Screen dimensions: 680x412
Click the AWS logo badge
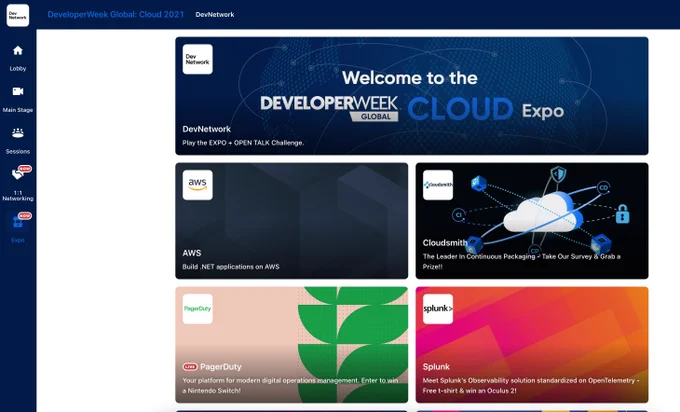pos(198,185)
